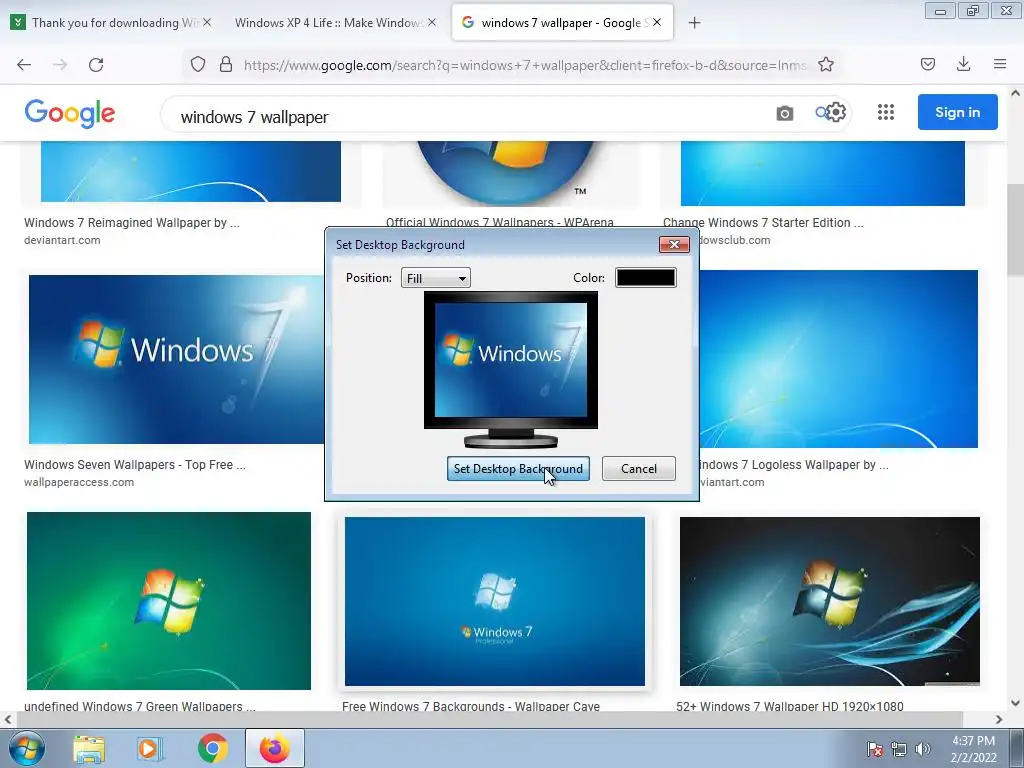The image size is (1024, 768).
Task: Click the Firefox address bar URL
Action: (x=526, y=65)
